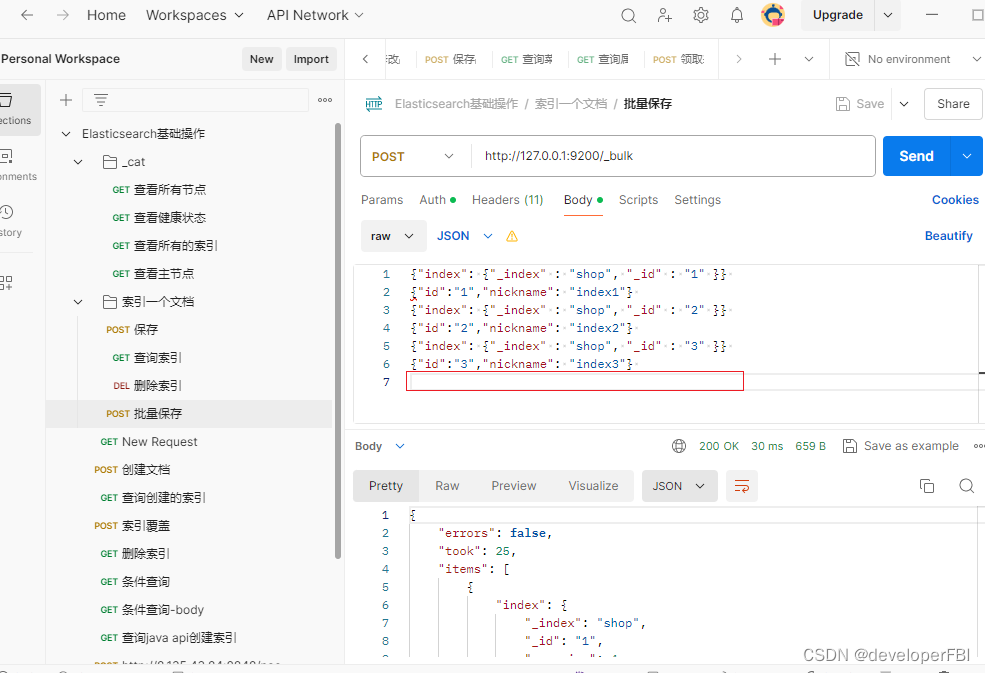Open the search magnifier in top bar

[628, 16]
